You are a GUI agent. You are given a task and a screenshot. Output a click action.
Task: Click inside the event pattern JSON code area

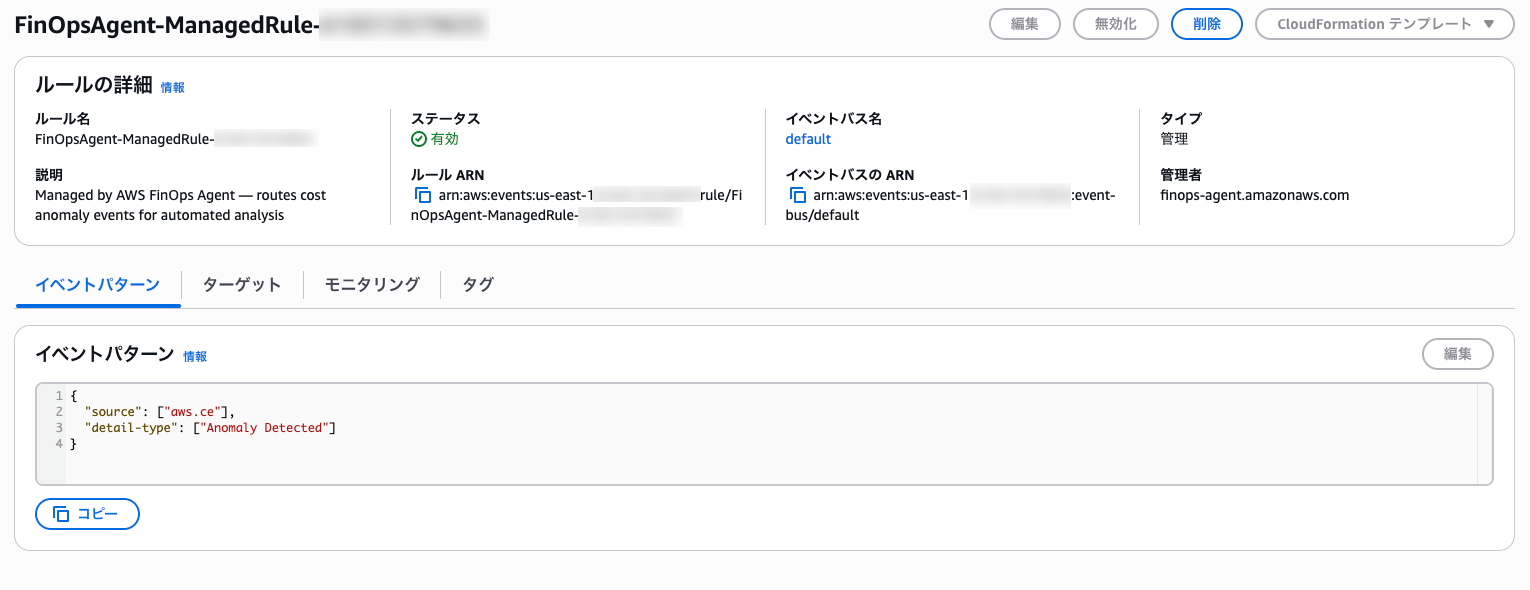764,434
